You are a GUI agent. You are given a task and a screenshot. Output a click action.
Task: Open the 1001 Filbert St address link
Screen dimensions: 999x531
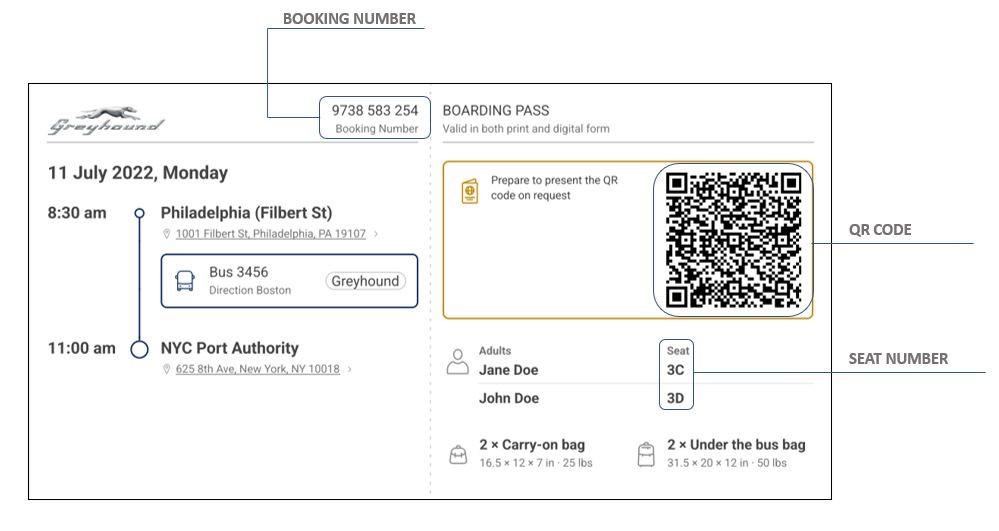[x=270, y=234]
